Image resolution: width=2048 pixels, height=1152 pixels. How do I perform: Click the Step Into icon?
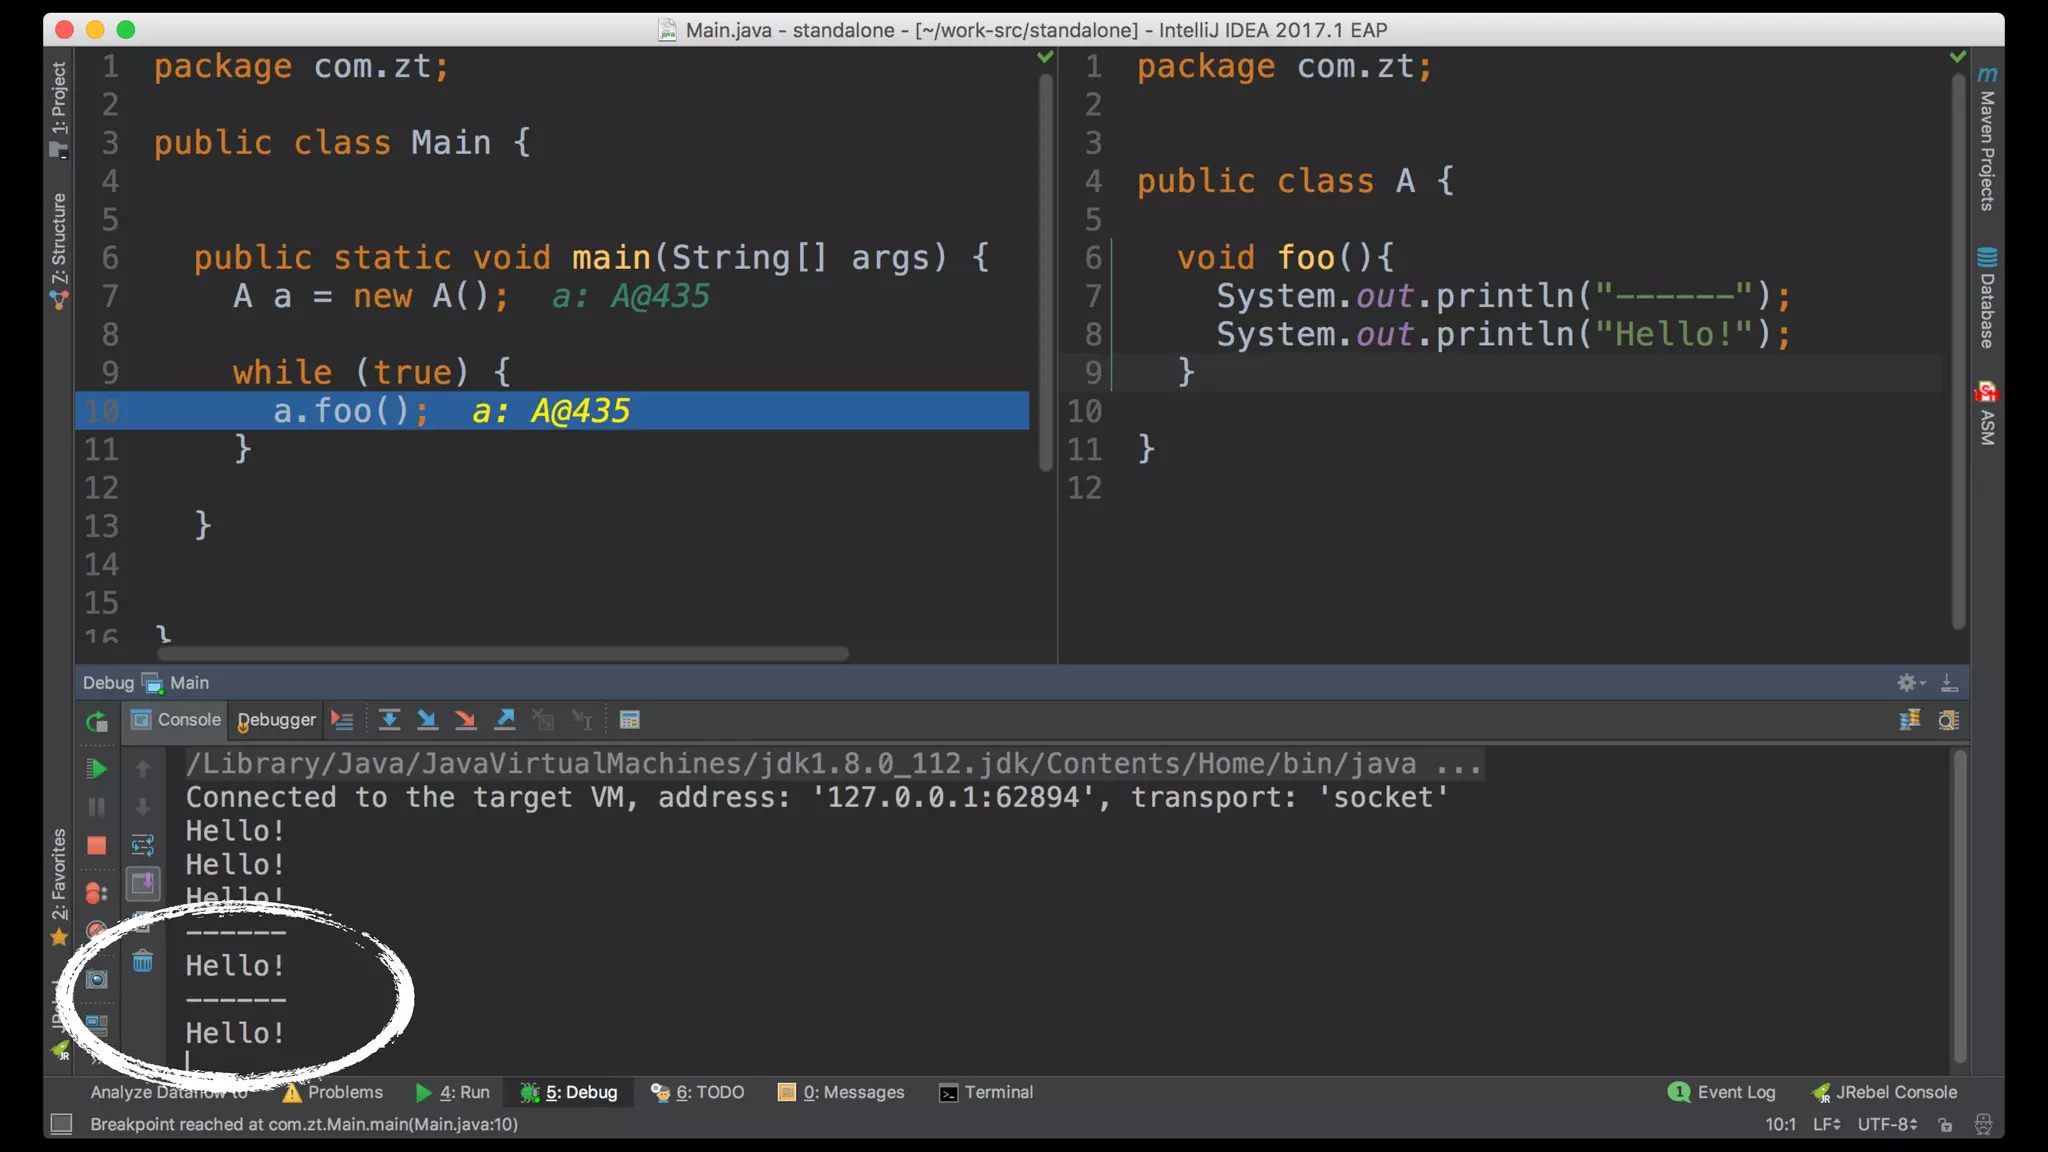pos(427,720)
